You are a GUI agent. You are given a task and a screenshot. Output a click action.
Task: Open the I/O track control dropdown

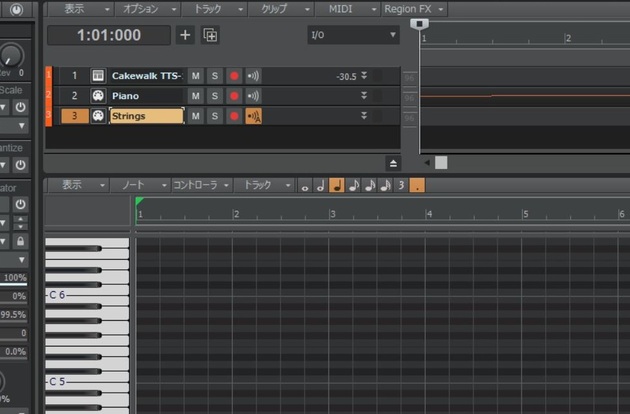pyautogui.click(x=353, y=35)
